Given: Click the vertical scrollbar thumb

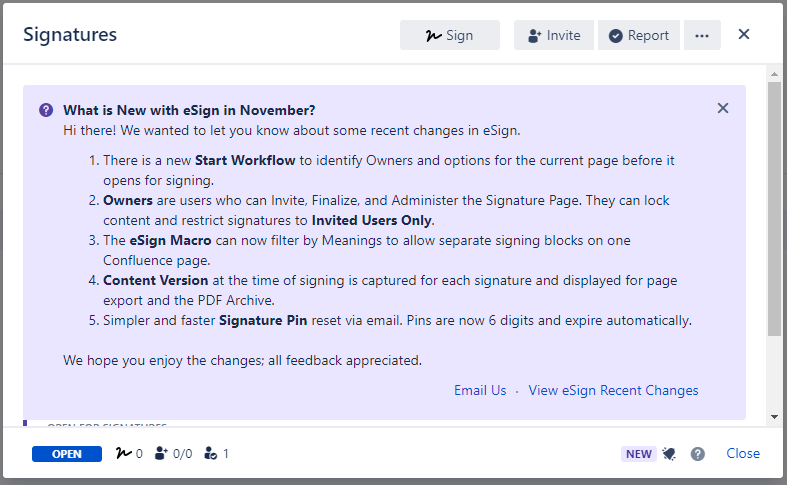Looking at the screenshot, I should tap(774, 210).
